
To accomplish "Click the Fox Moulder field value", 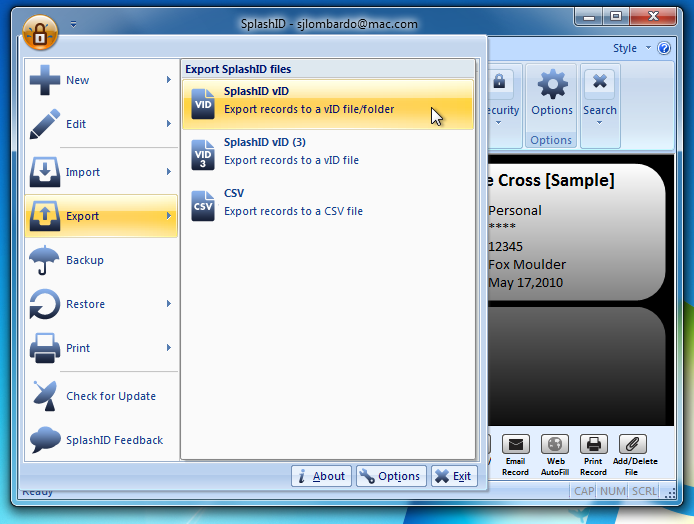I will pos(527,265).
